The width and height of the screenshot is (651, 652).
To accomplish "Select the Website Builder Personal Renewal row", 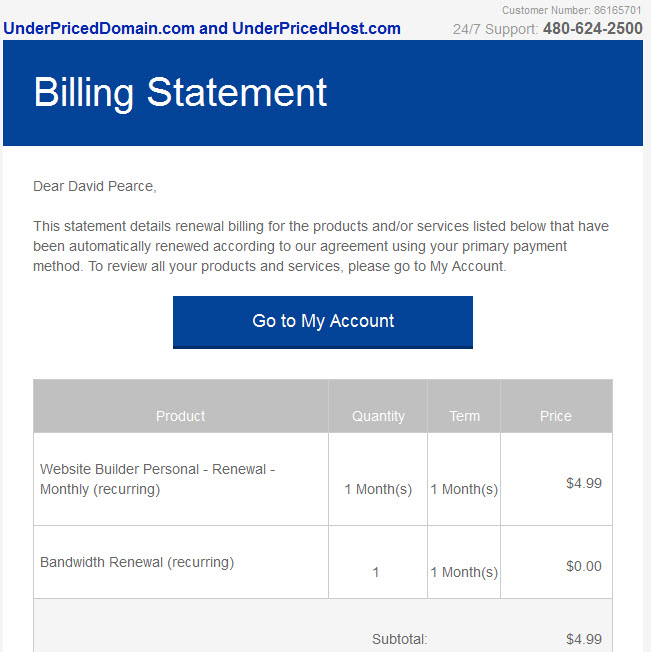I will (323, 479).
